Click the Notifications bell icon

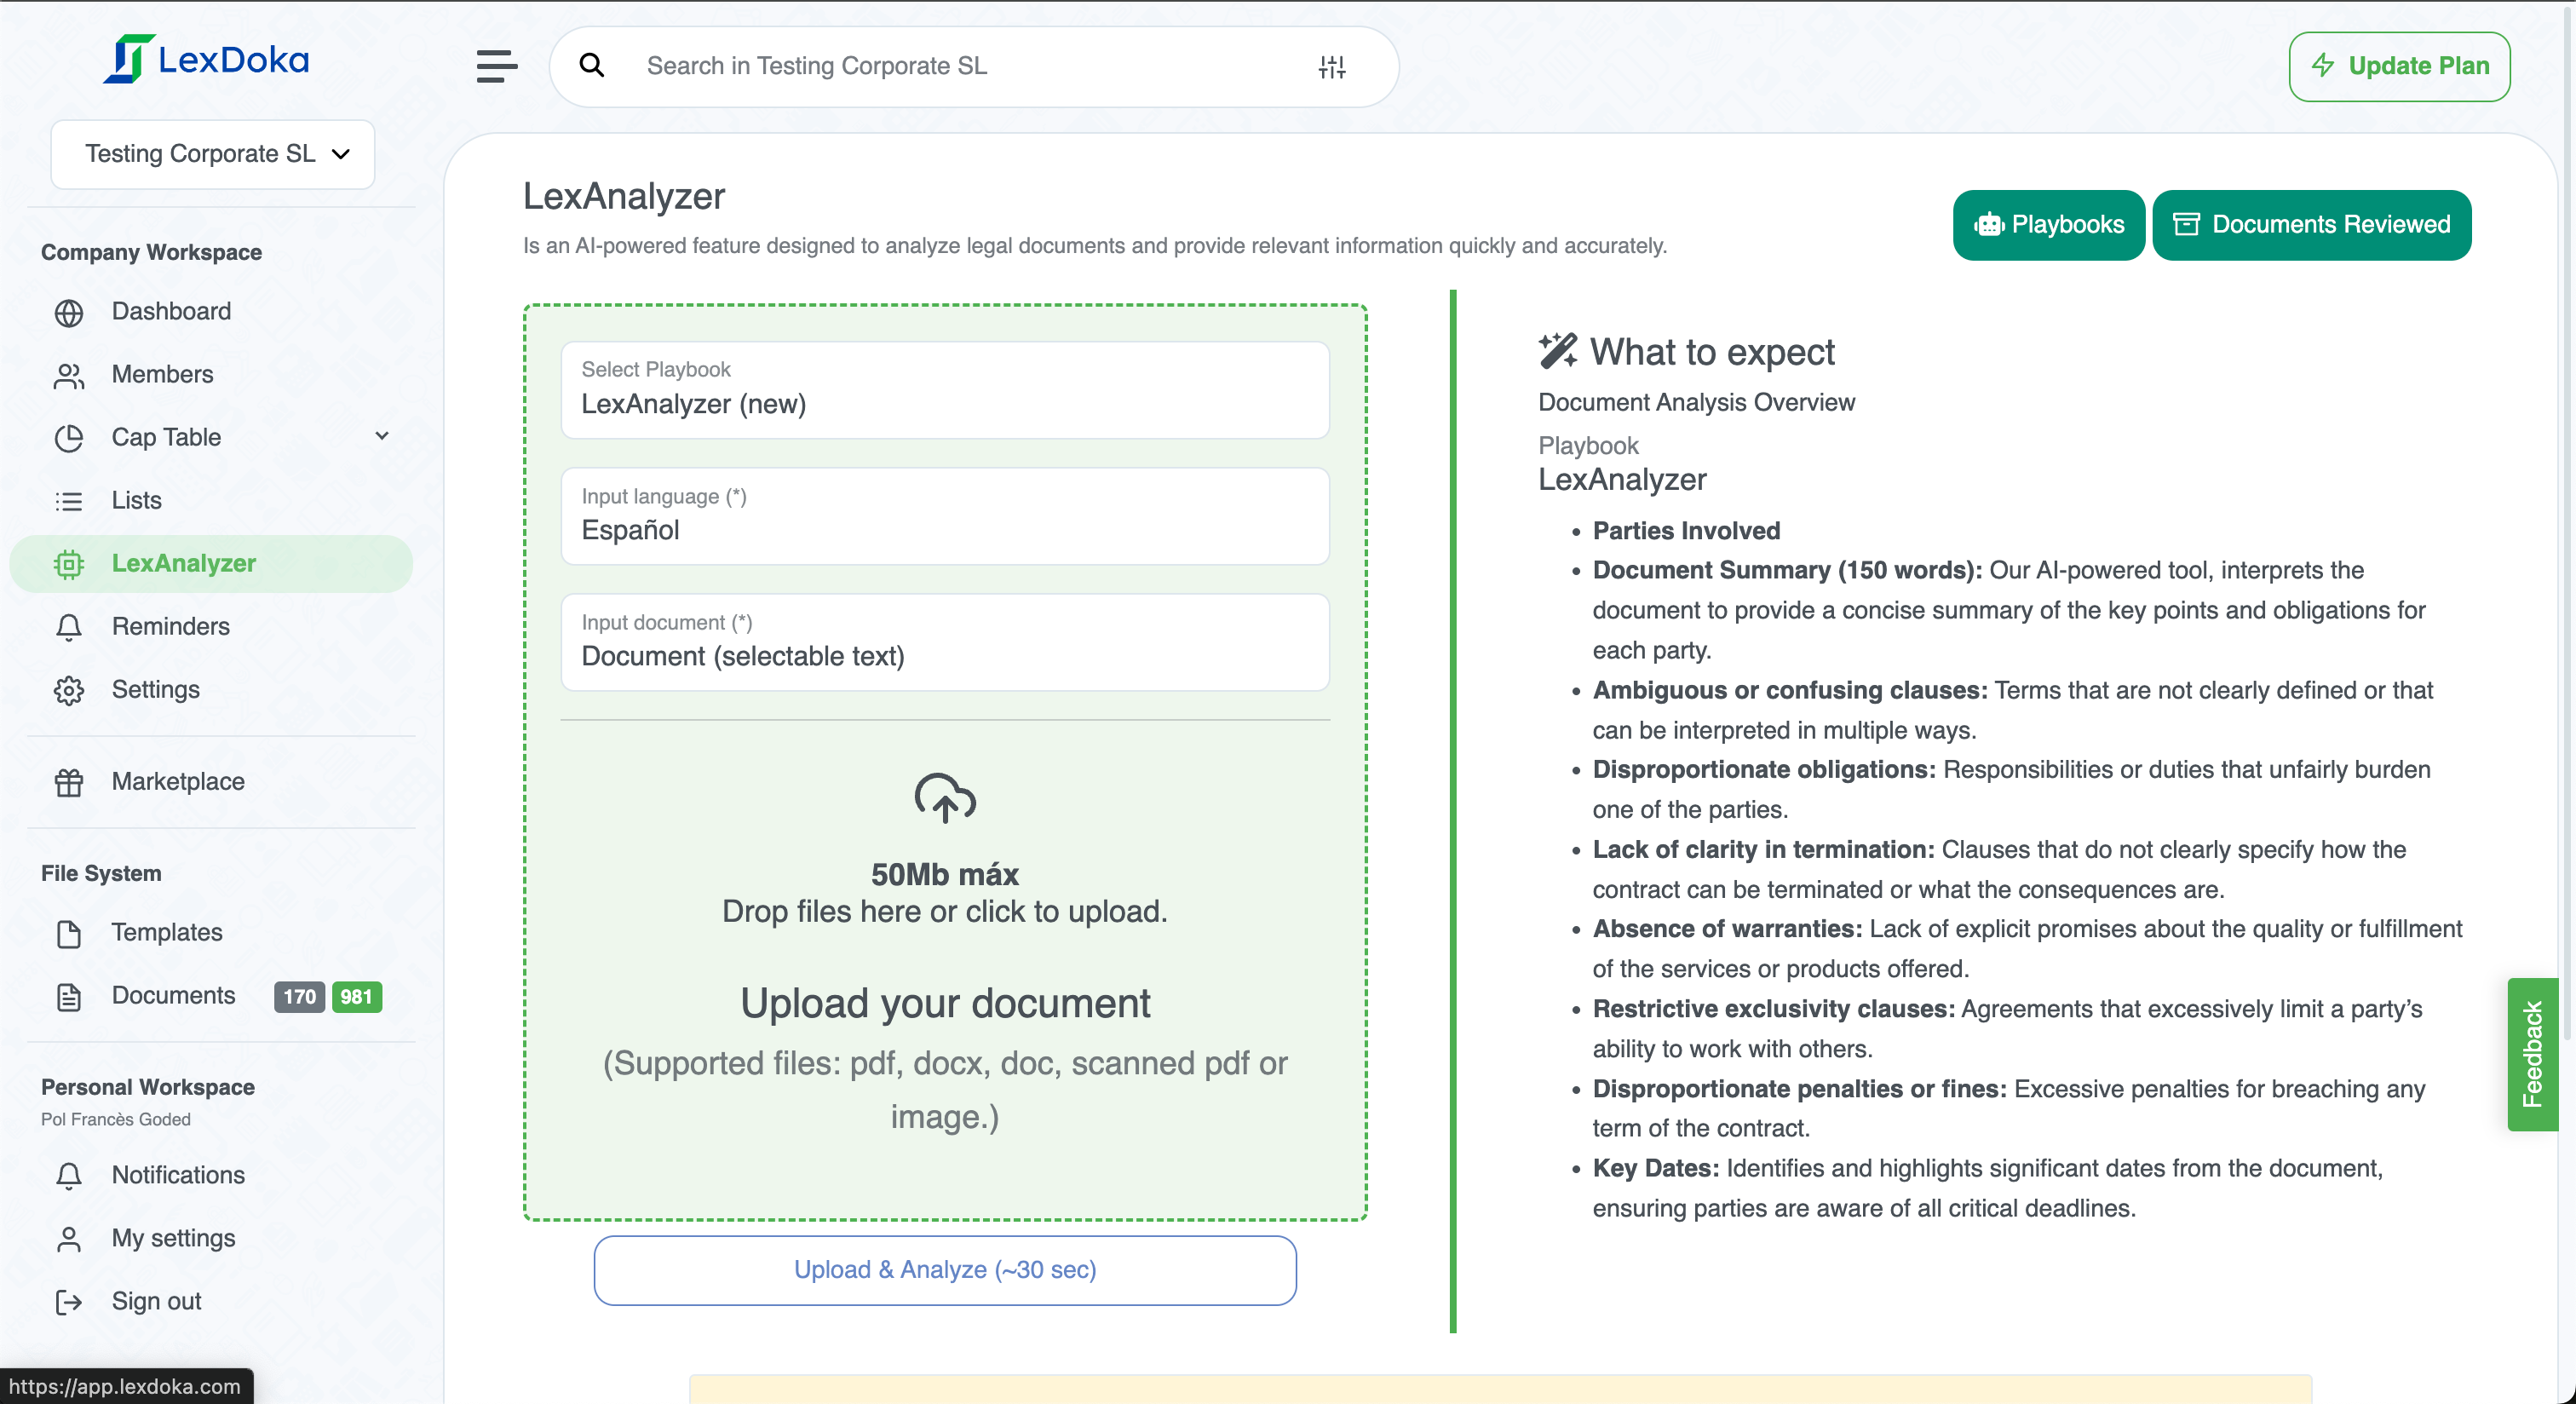pyautogui.click(x=69, y=1176)
